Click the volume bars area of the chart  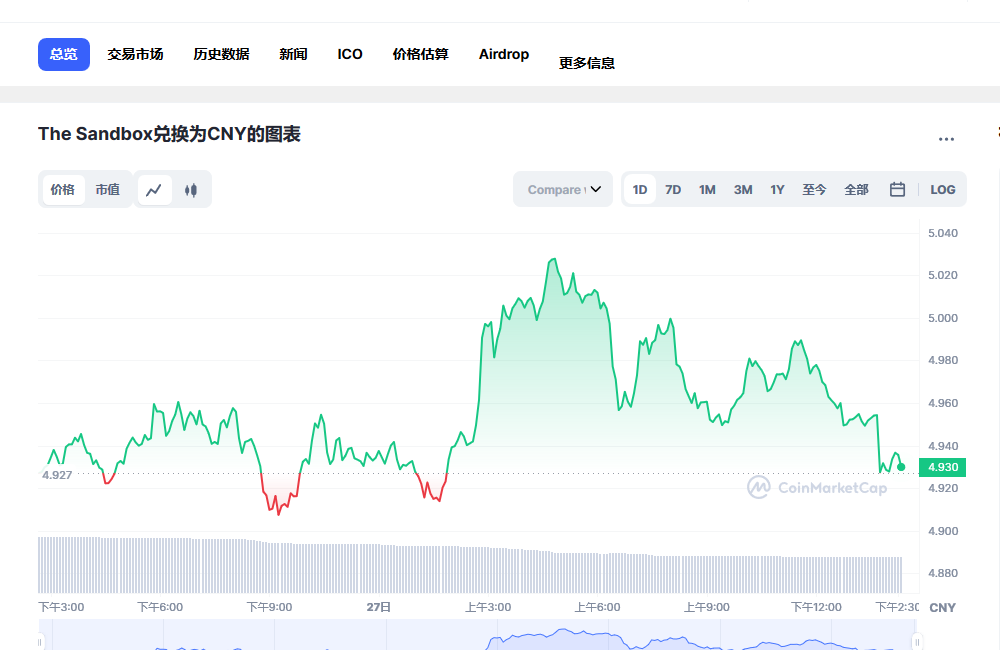click(470, 565)
